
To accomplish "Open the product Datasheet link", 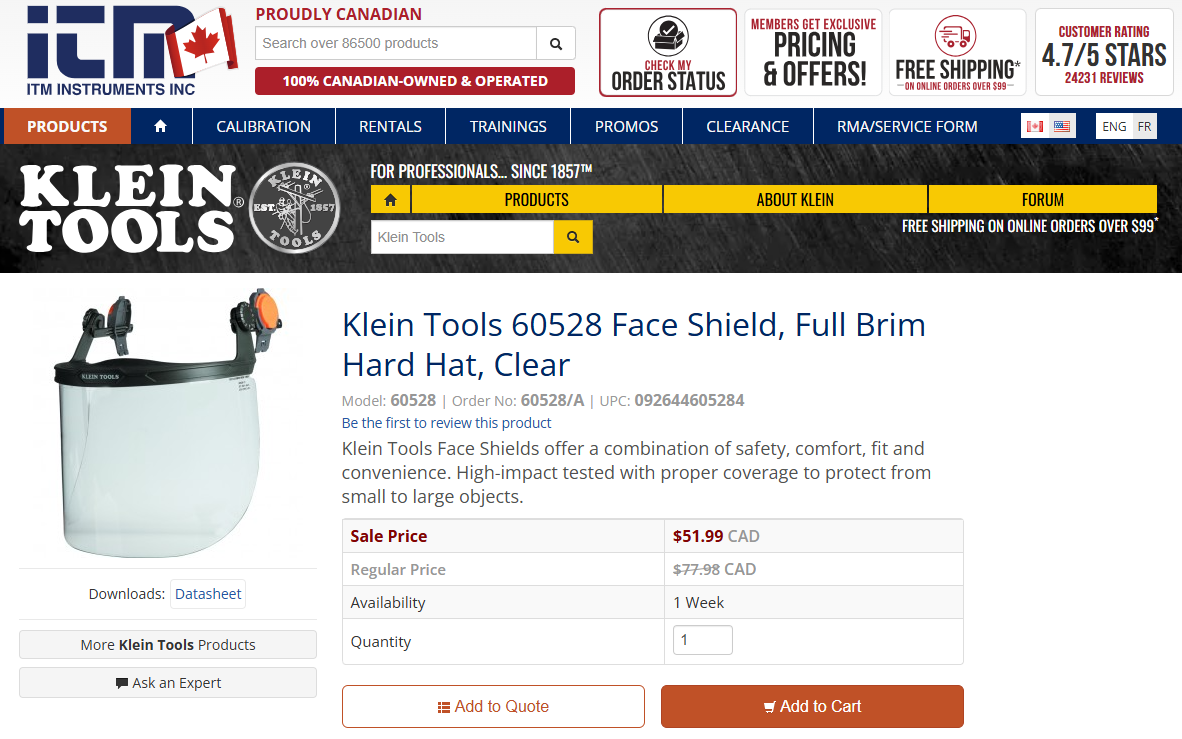I will coord(207,593).
